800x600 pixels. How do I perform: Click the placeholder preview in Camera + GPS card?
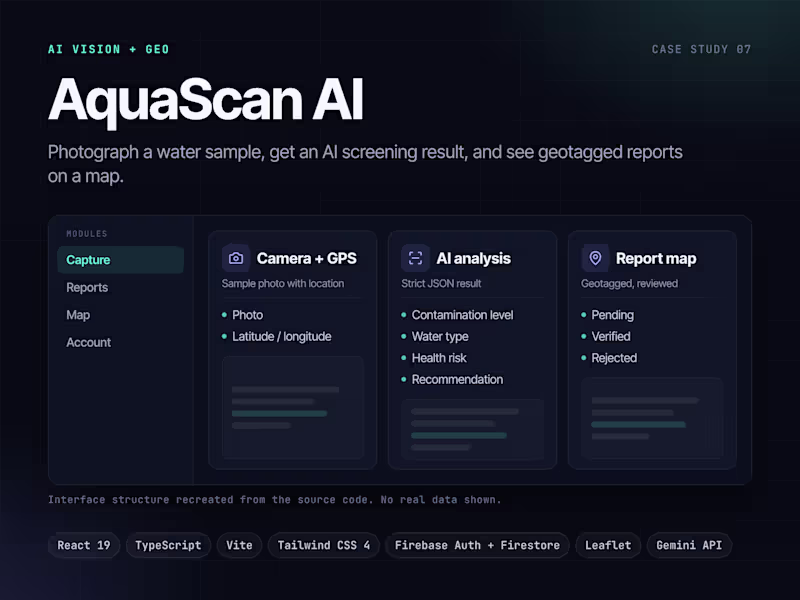293,407
